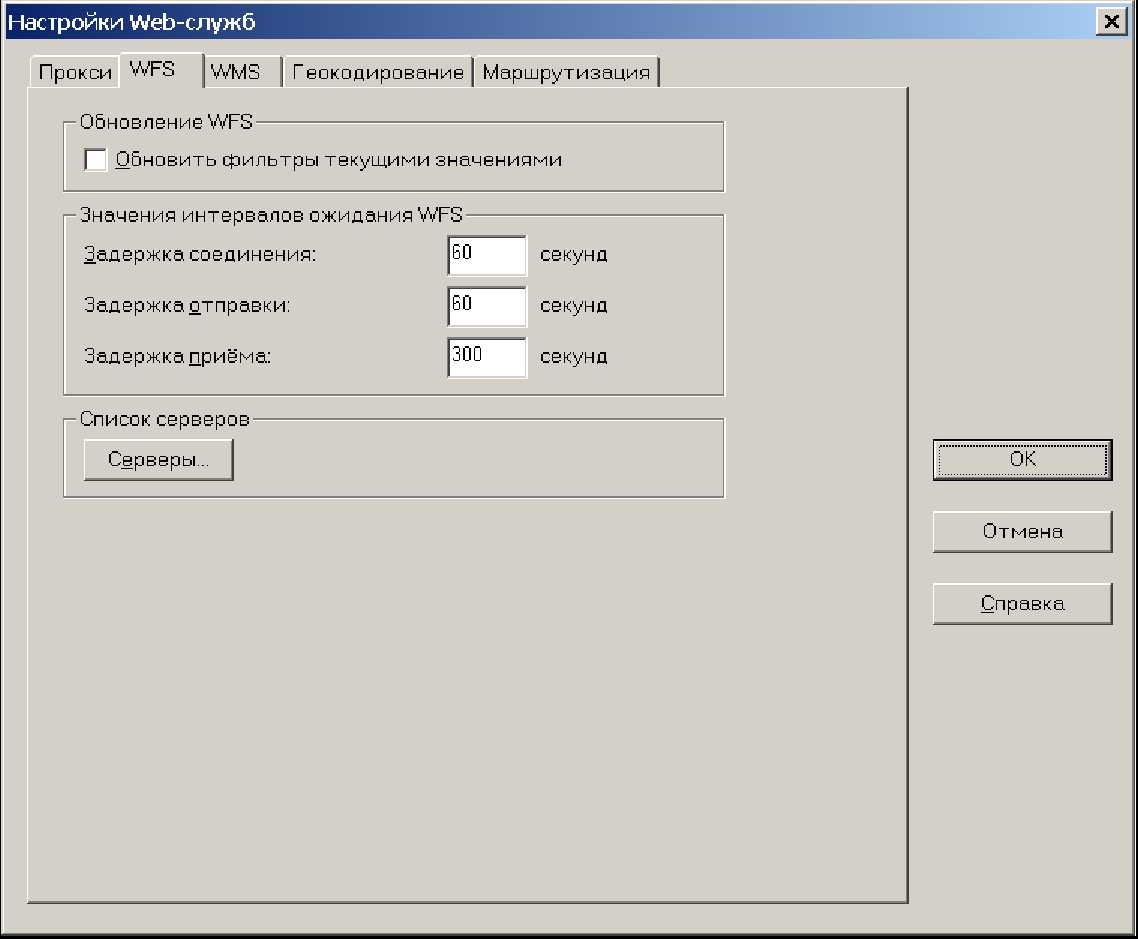
Task: Enable the Обновить фильтры текущими значениями checkbox
Action: click(96, 160)
